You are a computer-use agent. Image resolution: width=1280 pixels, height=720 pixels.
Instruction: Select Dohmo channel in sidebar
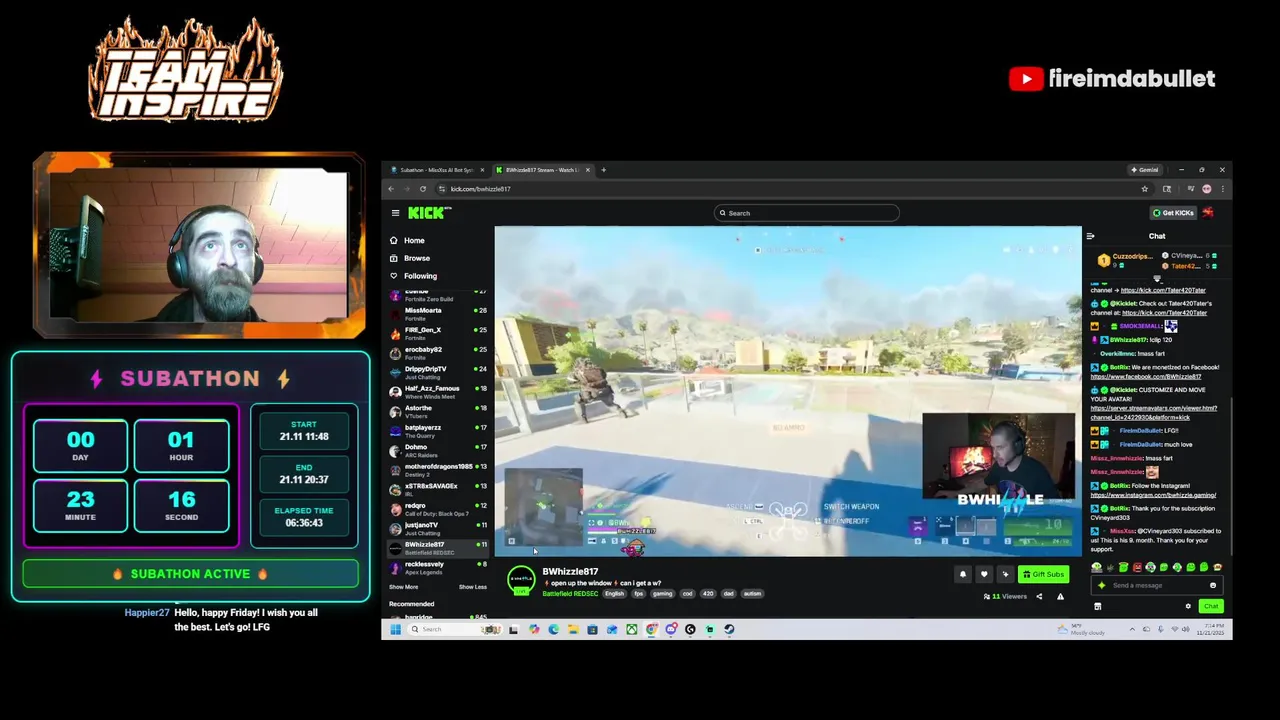coord(437,450)
